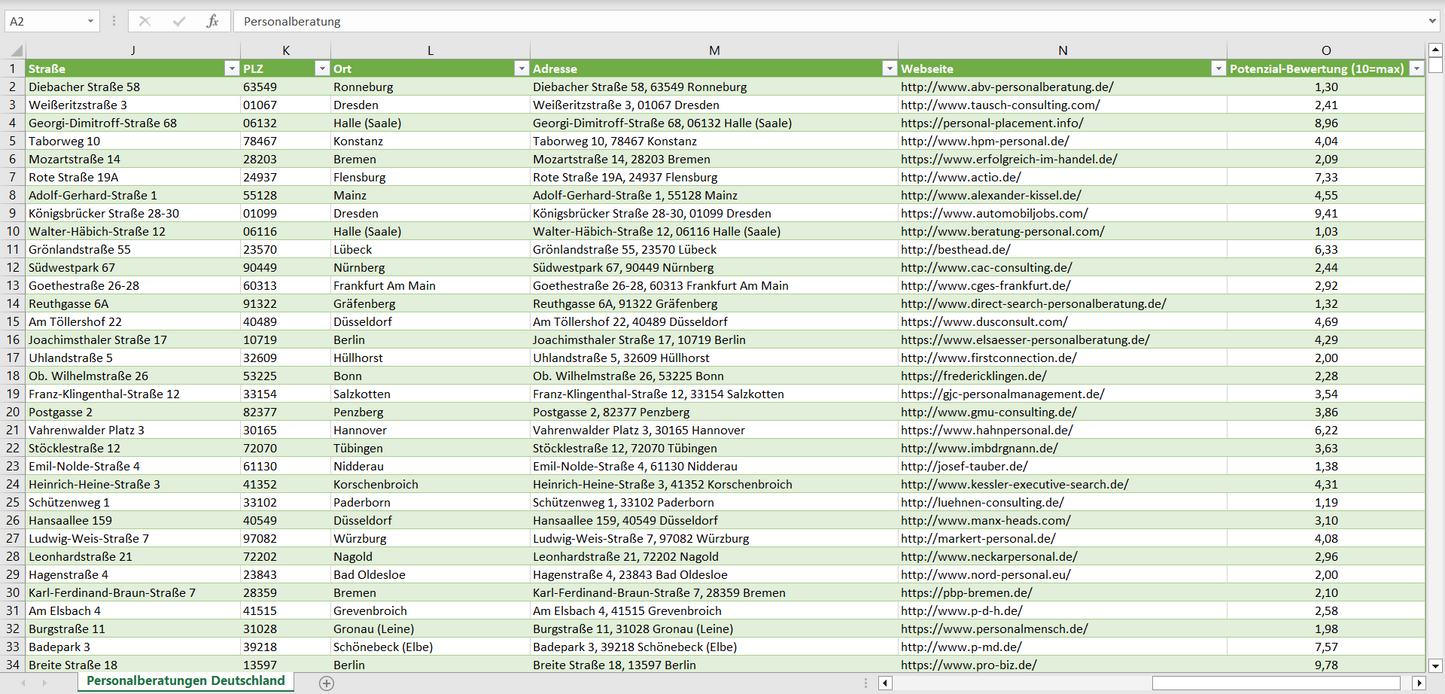The height and width of the screenshot is (694, 1445).
Task: Expand the formula bar with chevron
Action: tap(1433, 21)
